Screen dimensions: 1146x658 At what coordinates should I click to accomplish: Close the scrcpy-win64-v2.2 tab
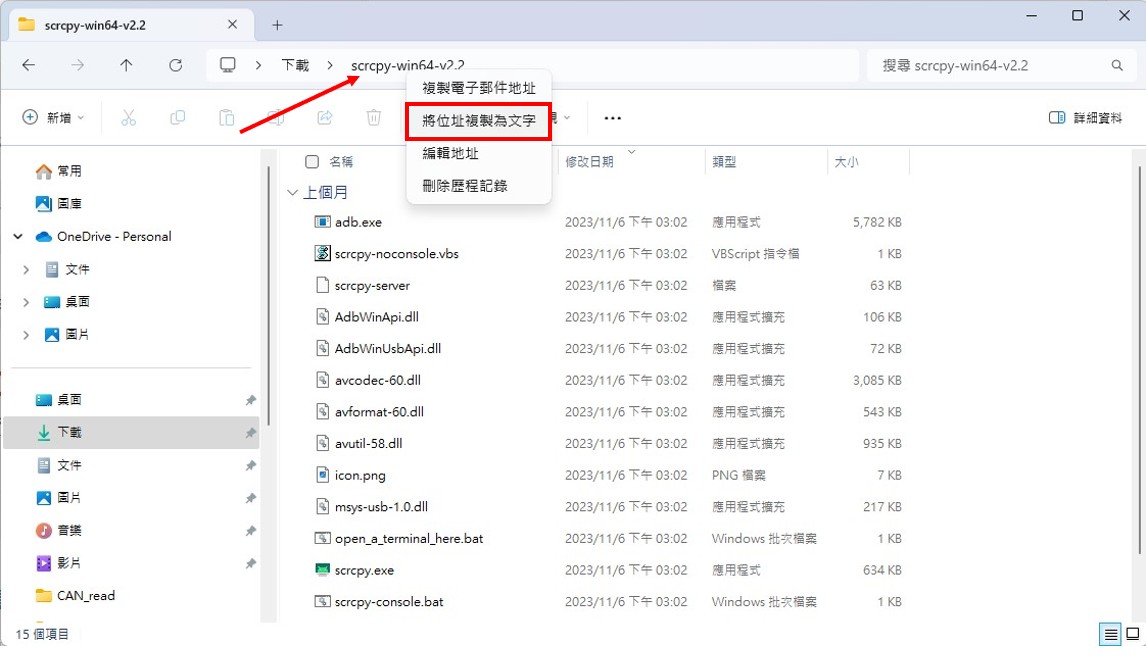tap(232, 24)
